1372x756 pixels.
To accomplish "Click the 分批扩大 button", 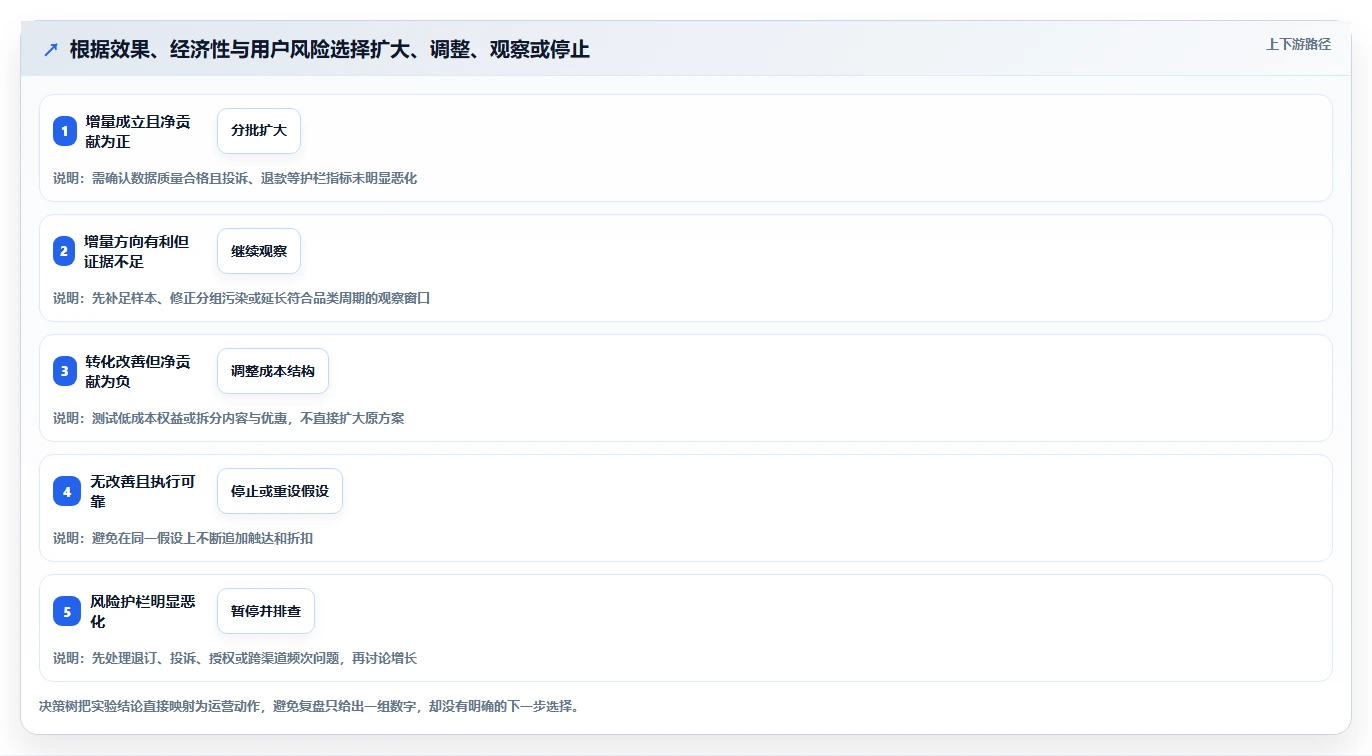I will pos(259,131).
